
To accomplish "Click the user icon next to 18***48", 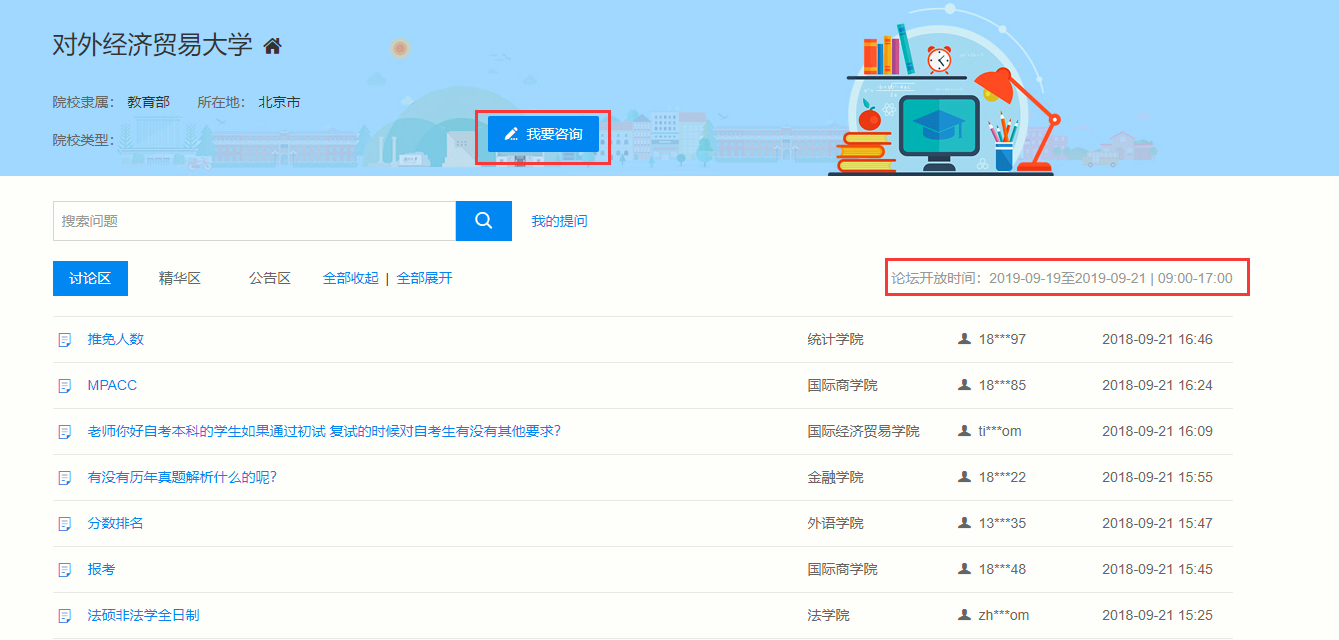I will (x=964, y=569).
